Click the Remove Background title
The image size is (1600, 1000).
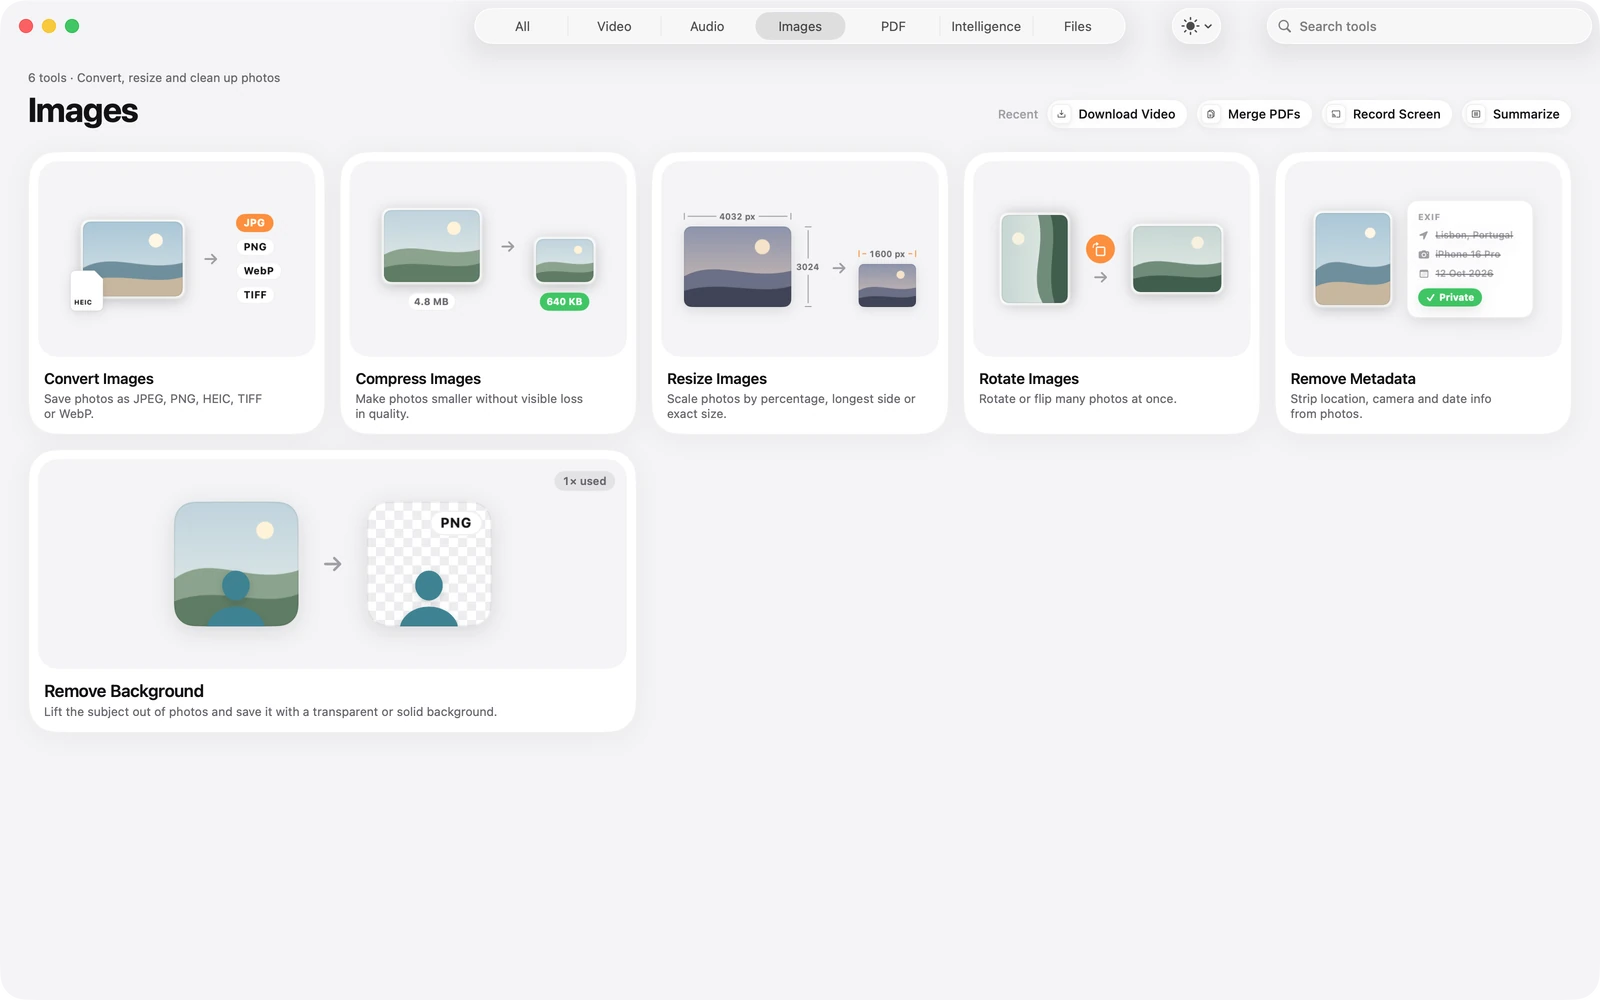[x=124, y=691]
